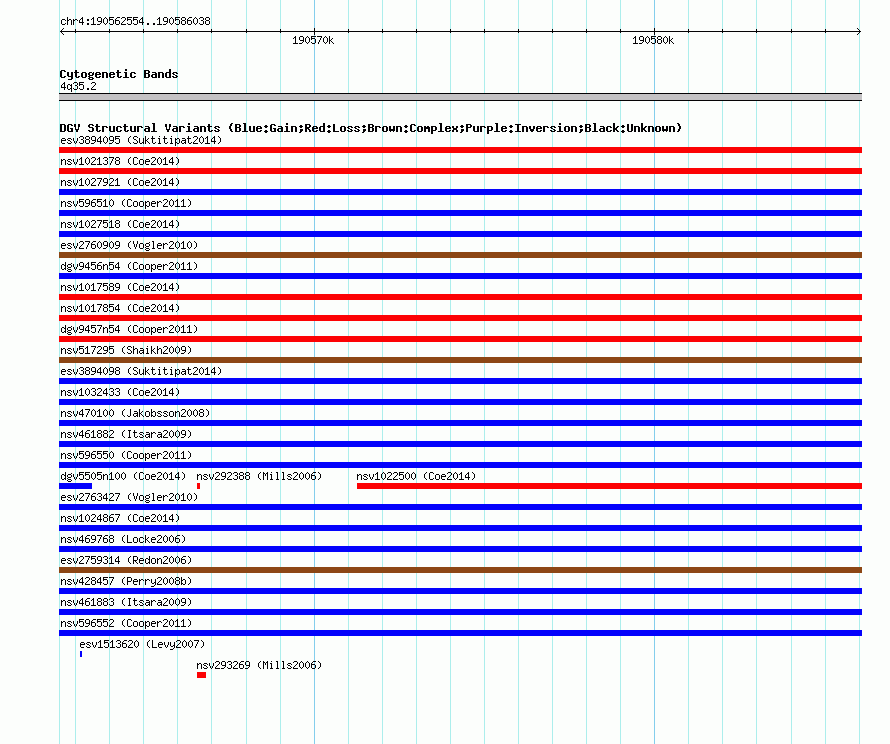The height and width of the screenshot is (744, 890).
Task: Click the red bar under nsv1021378
Action: point(460,171)
